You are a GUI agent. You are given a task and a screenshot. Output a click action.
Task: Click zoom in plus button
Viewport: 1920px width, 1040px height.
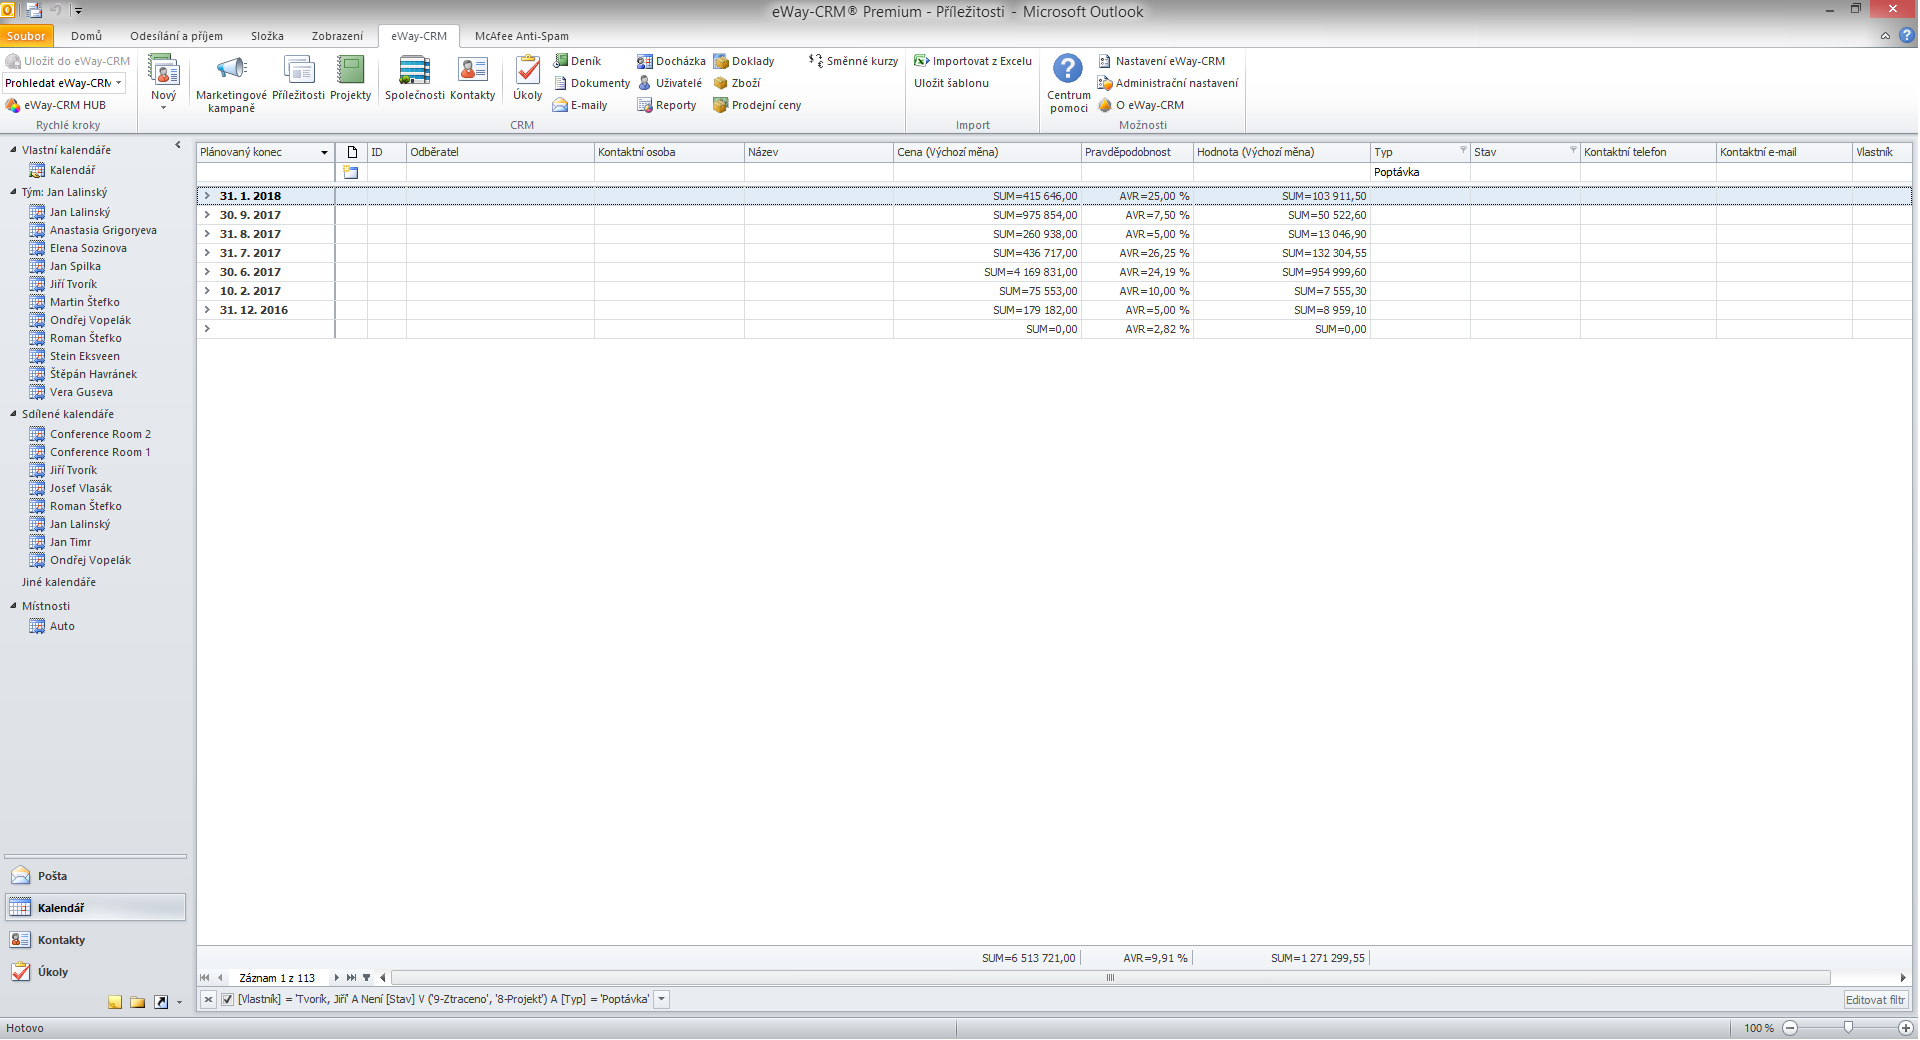point(1905,1028)
